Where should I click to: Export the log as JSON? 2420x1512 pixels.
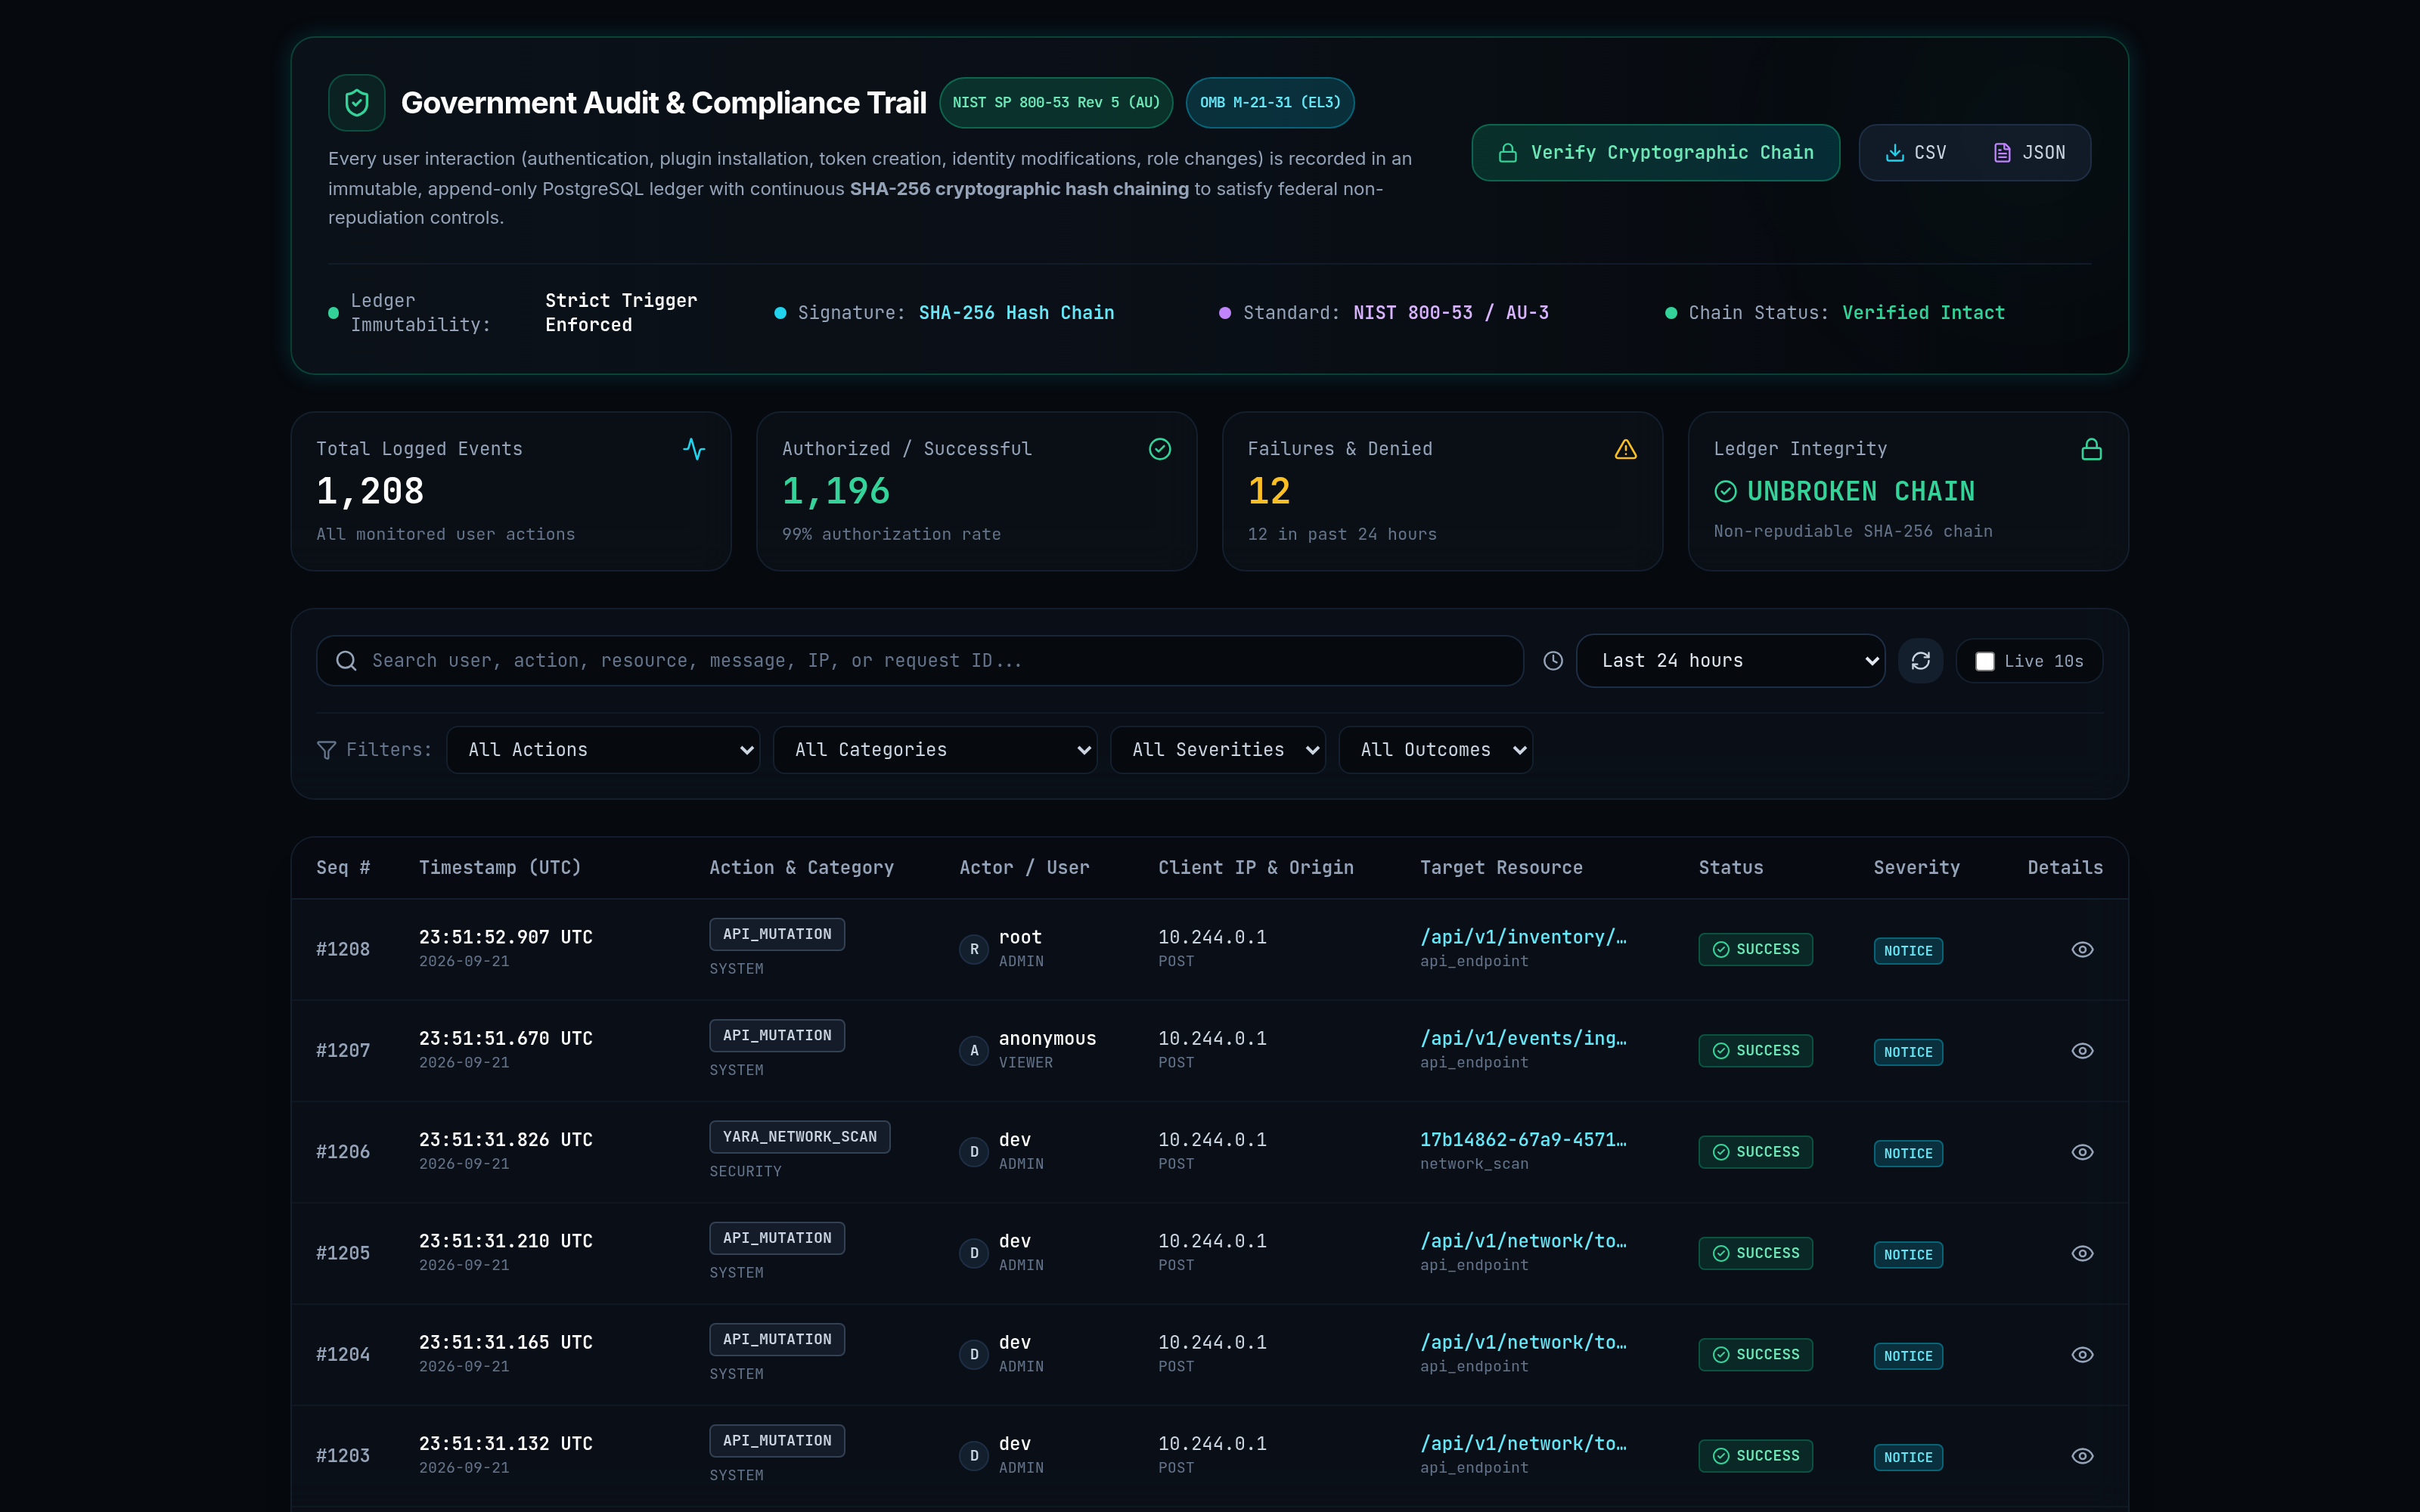pos(2029,152)
